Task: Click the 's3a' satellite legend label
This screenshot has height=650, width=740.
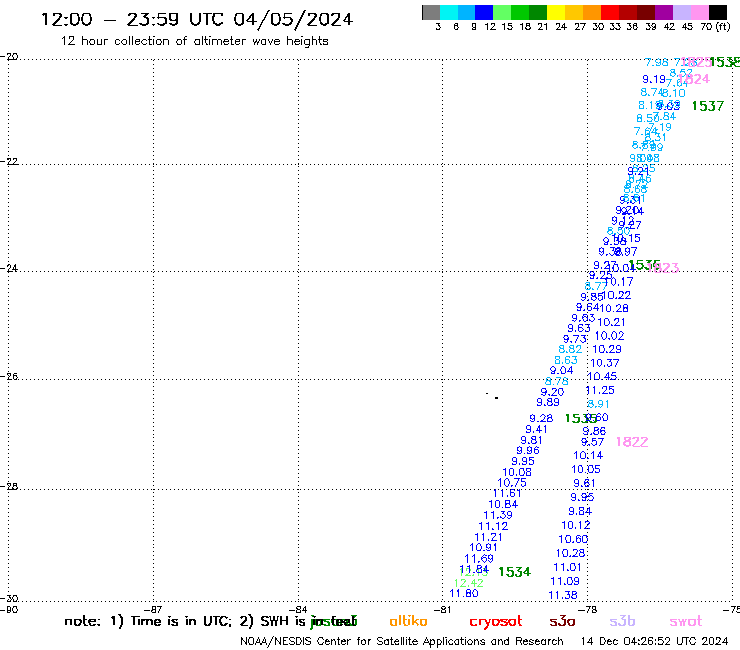Action: point(562,622)
